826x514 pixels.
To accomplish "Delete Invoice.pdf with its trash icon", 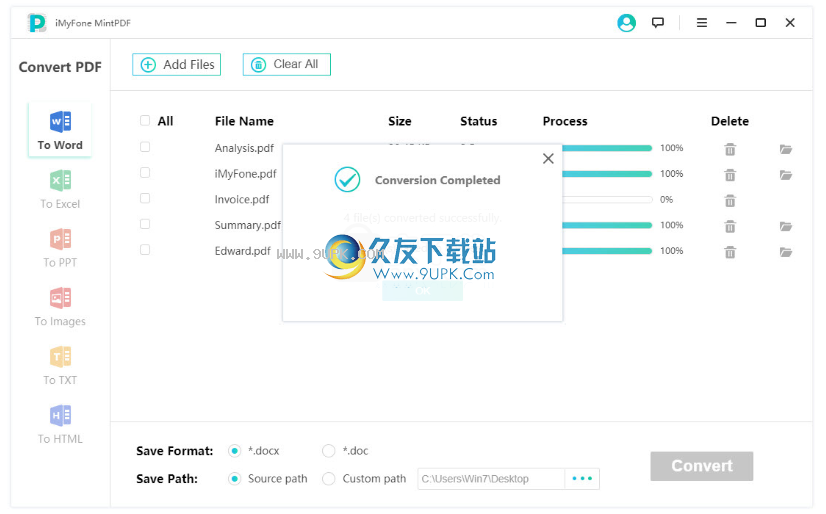I will point(730,201).
